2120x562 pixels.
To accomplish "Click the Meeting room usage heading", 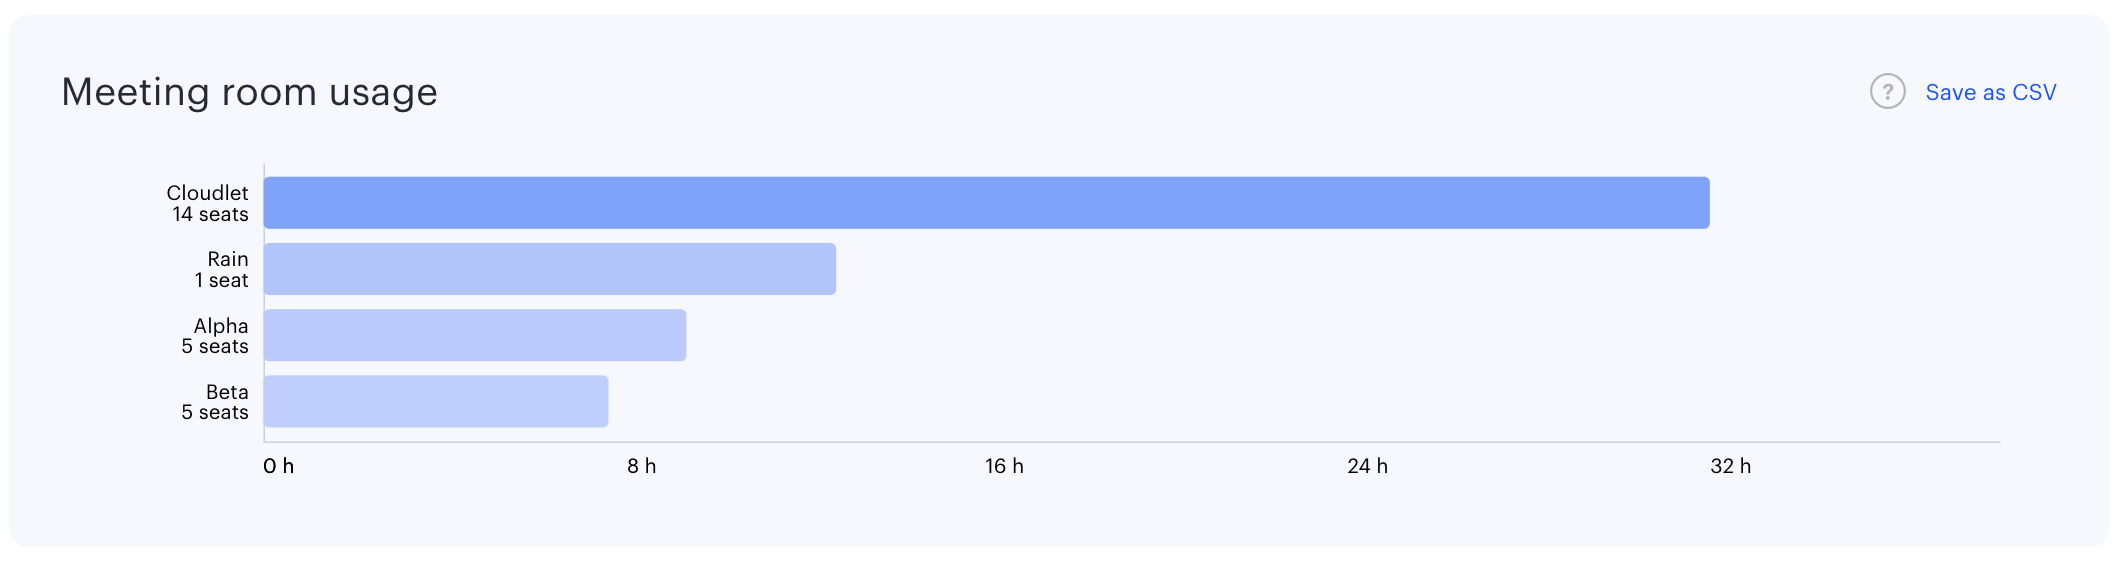I will click(x=249, y=92).
